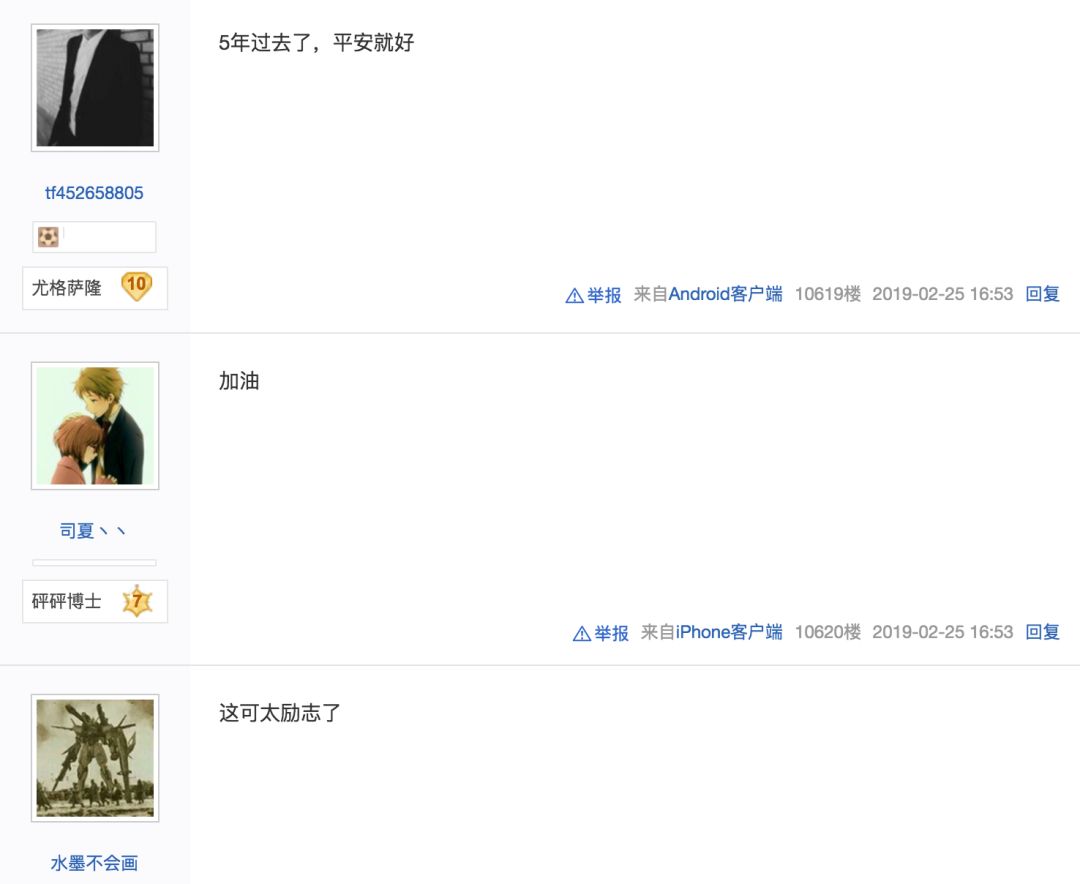Open the iPhone客户端 link
Viewport: 1080px width, 884px height.
point(729,632)
